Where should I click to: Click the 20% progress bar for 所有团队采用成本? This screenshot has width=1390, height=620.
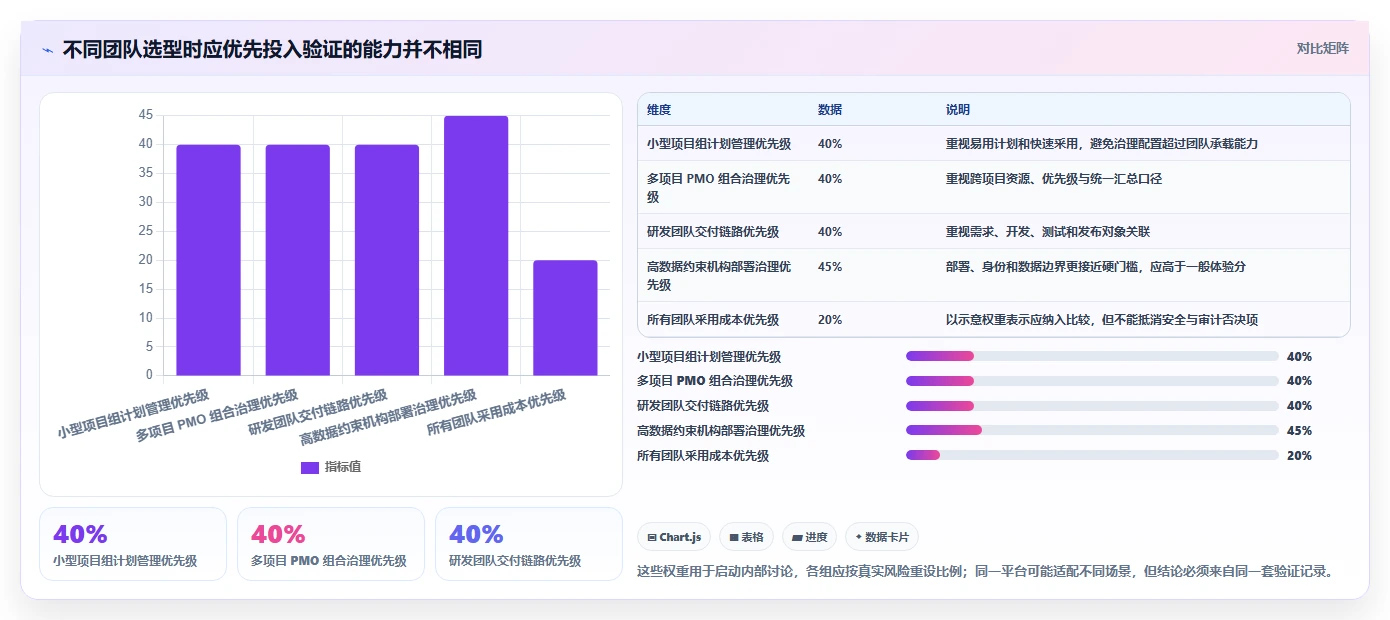pos(1092,455)
